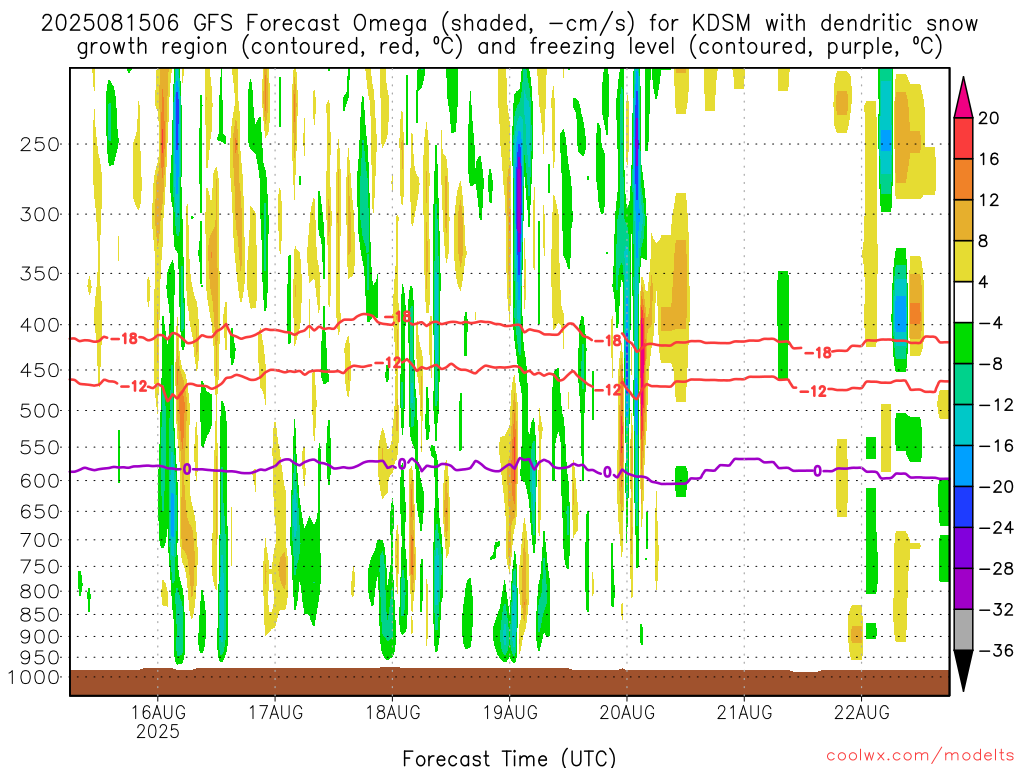
Task: Click the cyan -12 to -16 colorbar segment
Action: 963,425
